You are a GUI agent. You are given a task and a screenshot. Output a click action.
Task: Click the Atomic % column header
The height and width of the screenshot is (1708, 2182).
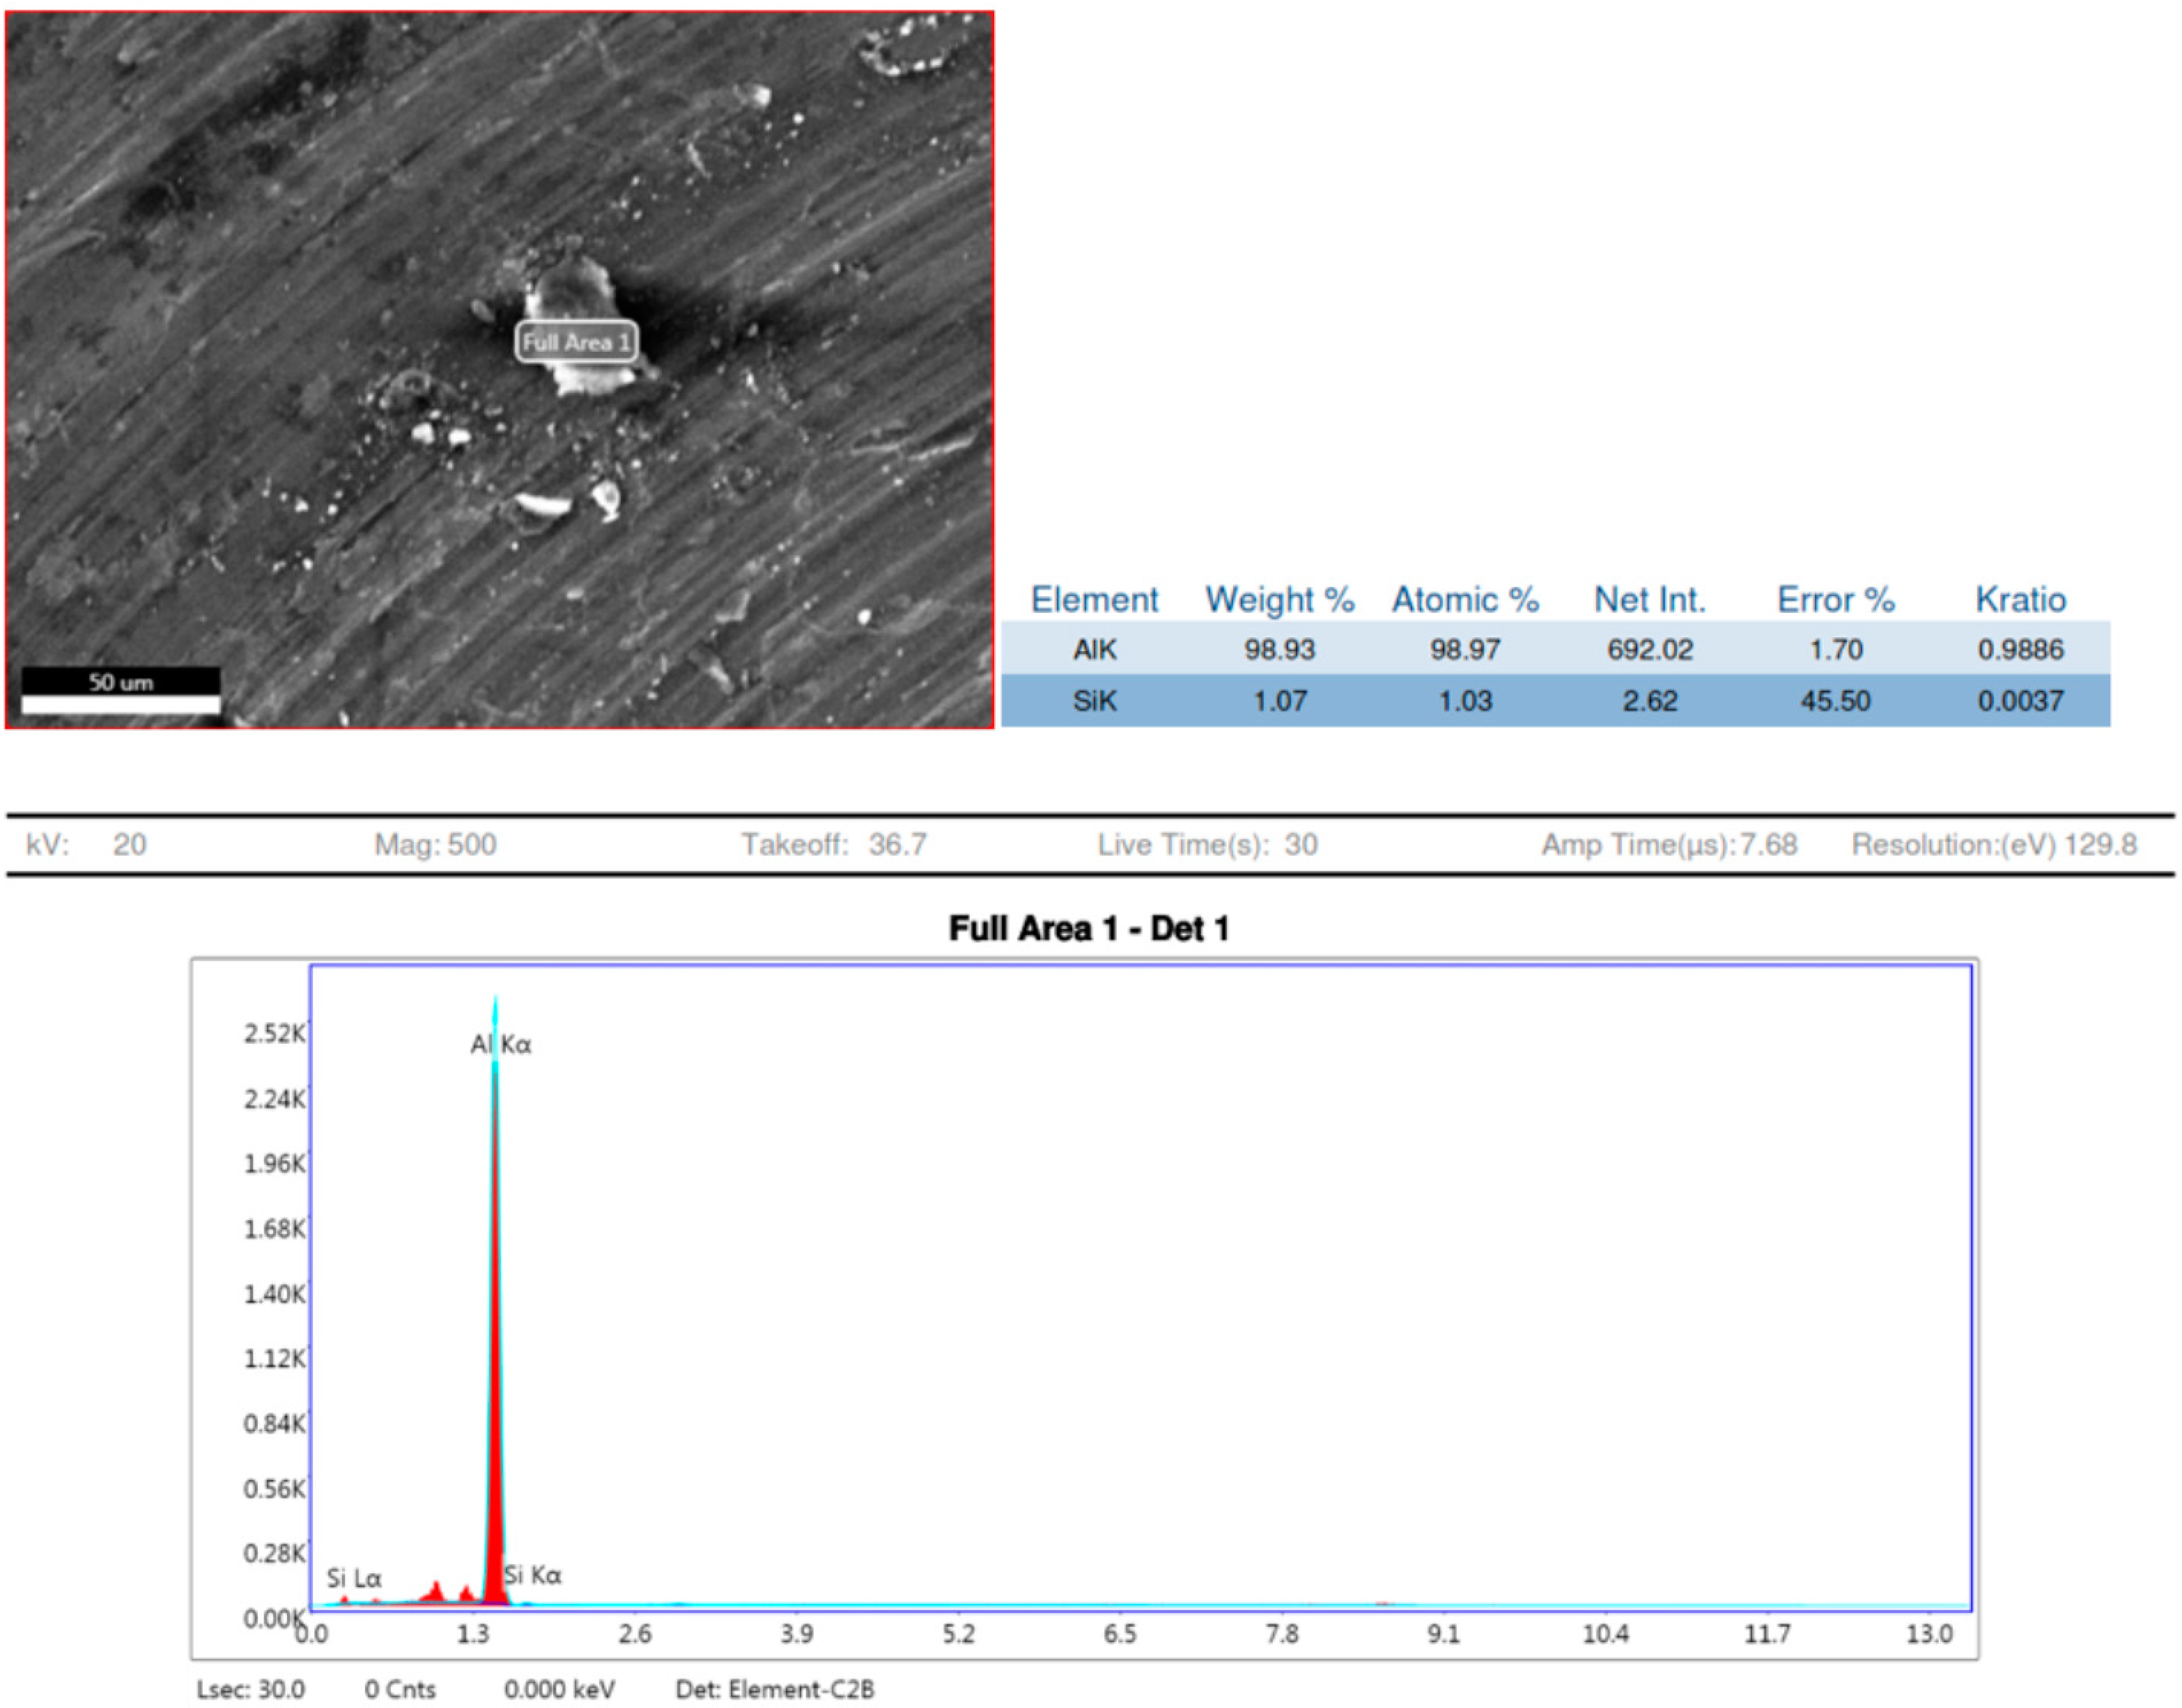pyautogui.click(x=1465, y=599)
